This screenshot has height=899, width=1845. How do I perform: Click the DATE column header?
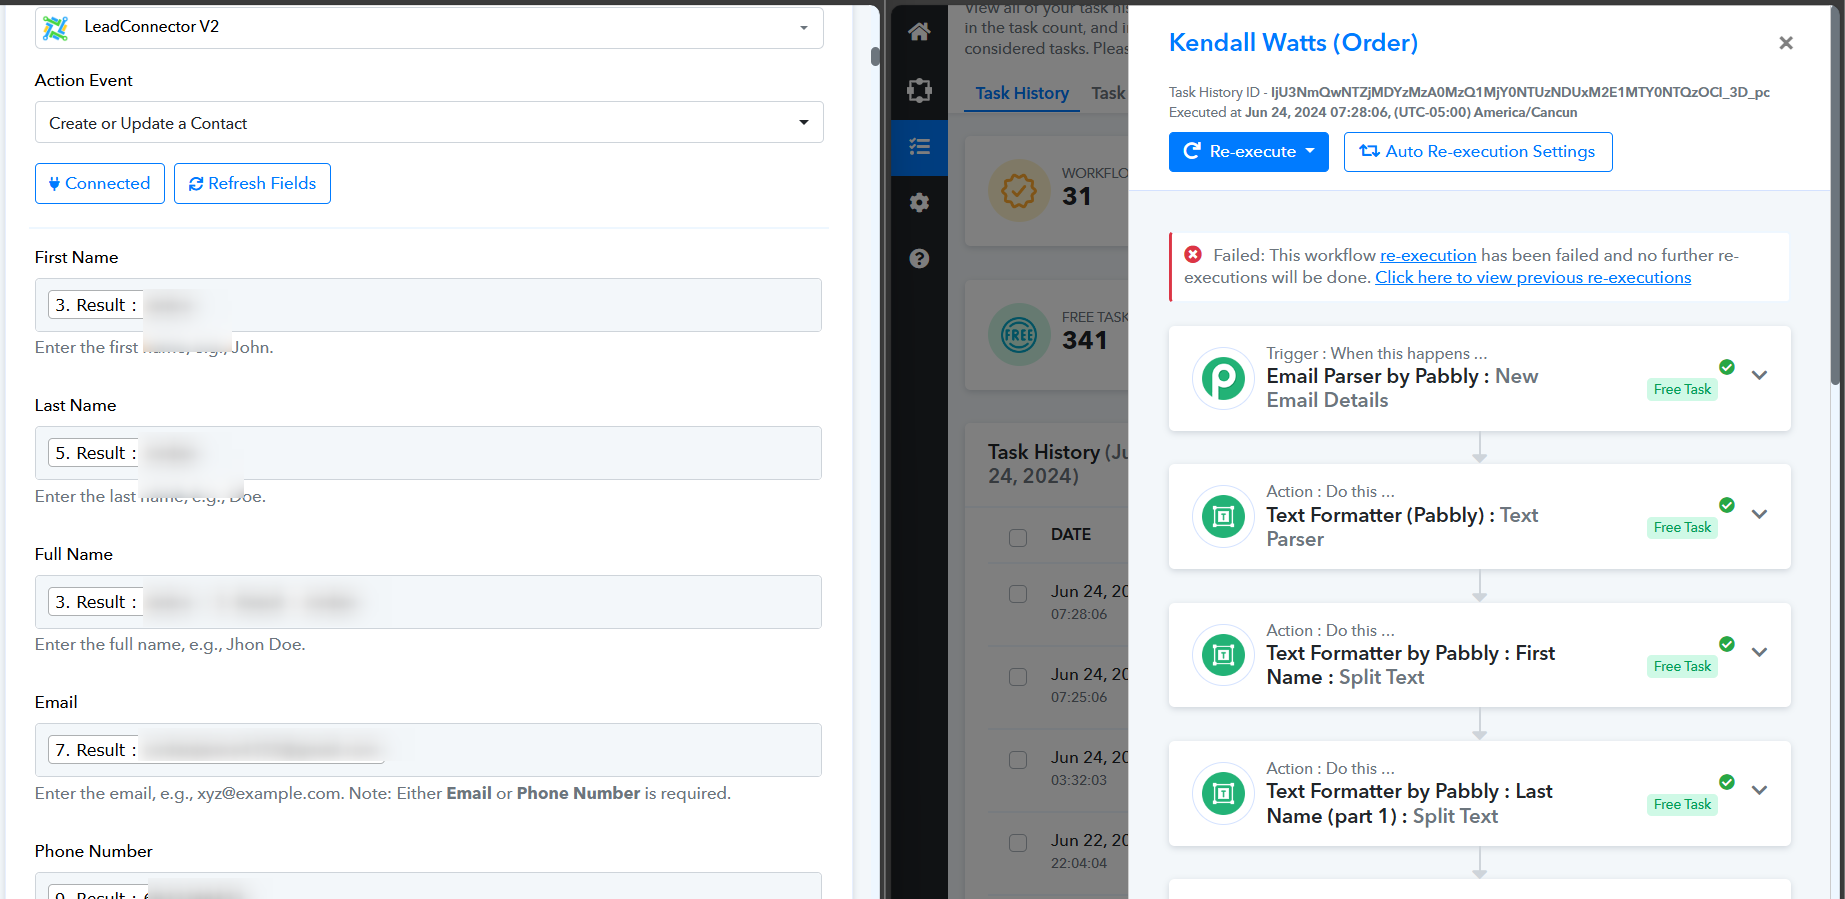[x=1070, y=535]
